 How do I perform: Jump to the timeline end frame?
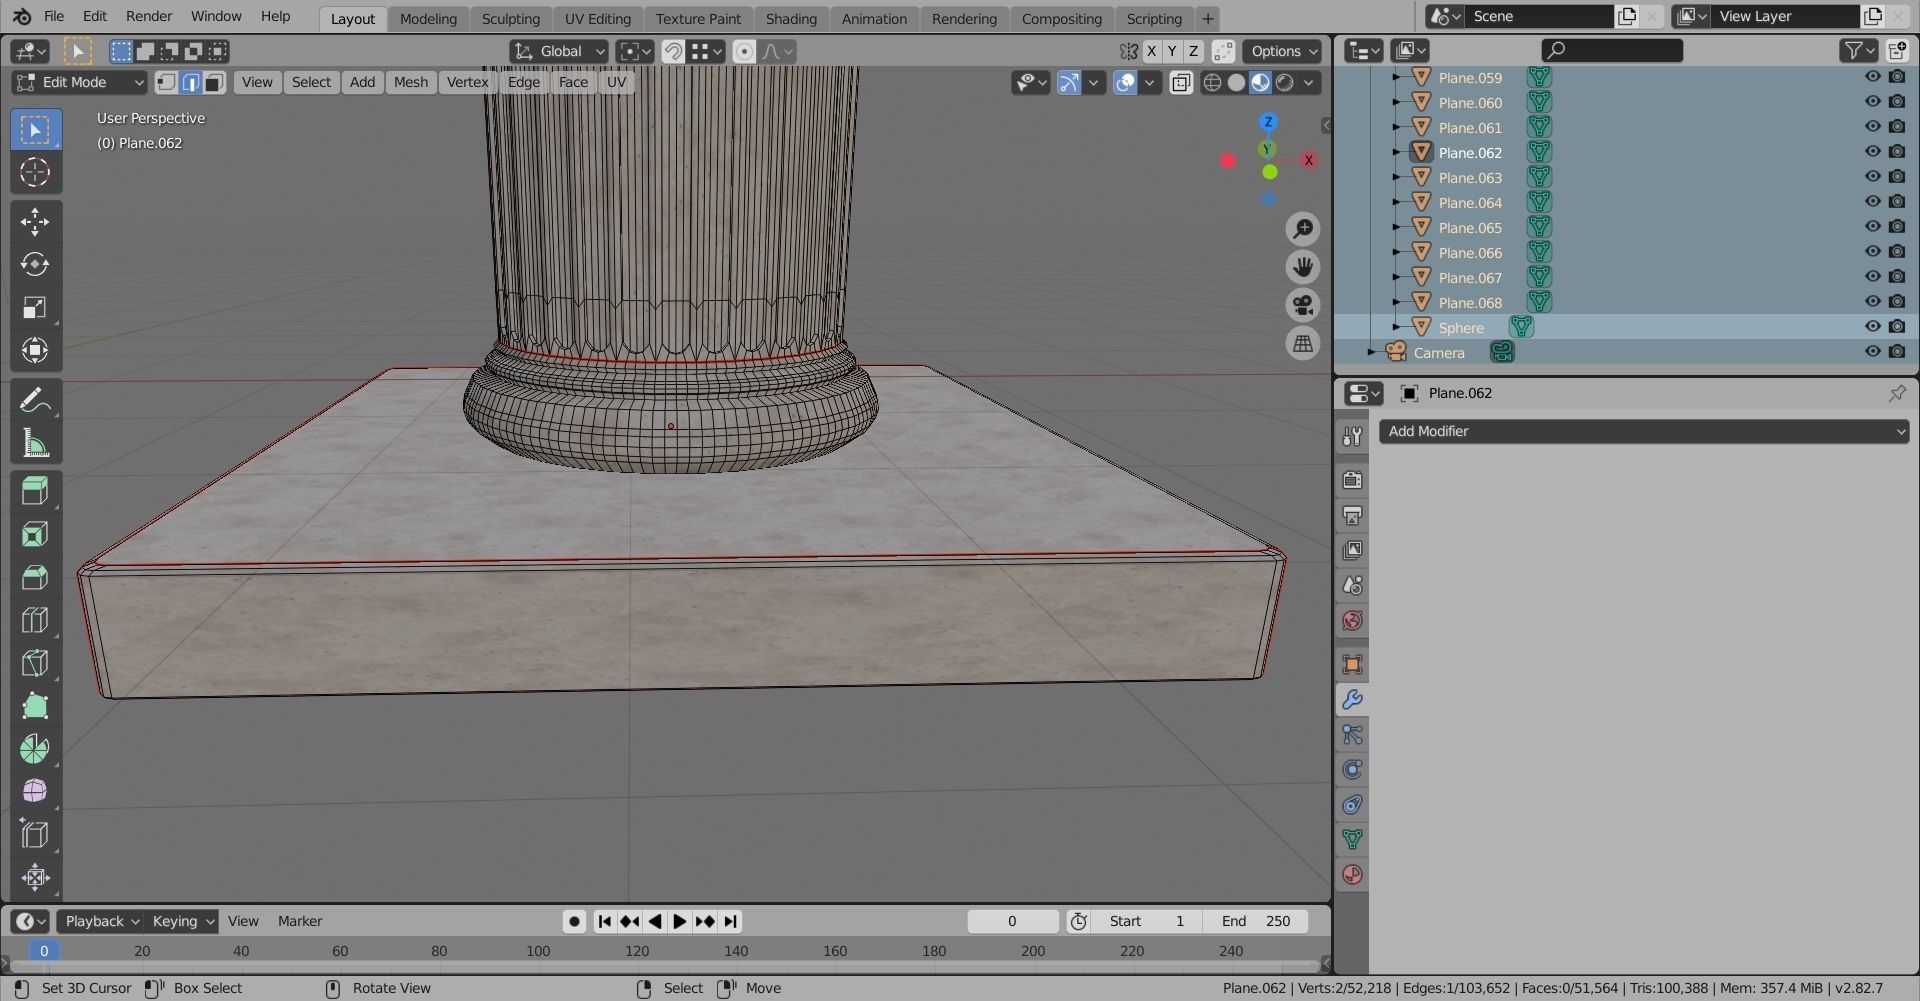point(731,921)
